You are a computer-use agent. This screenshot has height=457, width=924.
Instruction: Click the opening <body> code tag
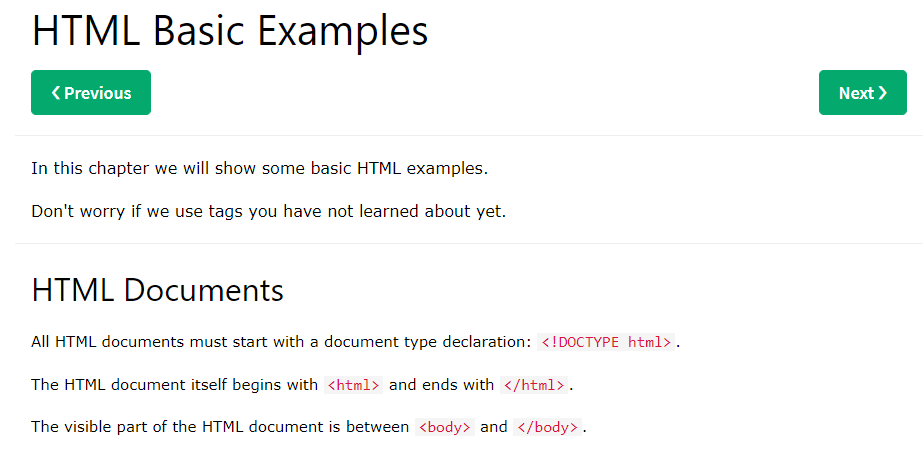click(x=444, y=427)
